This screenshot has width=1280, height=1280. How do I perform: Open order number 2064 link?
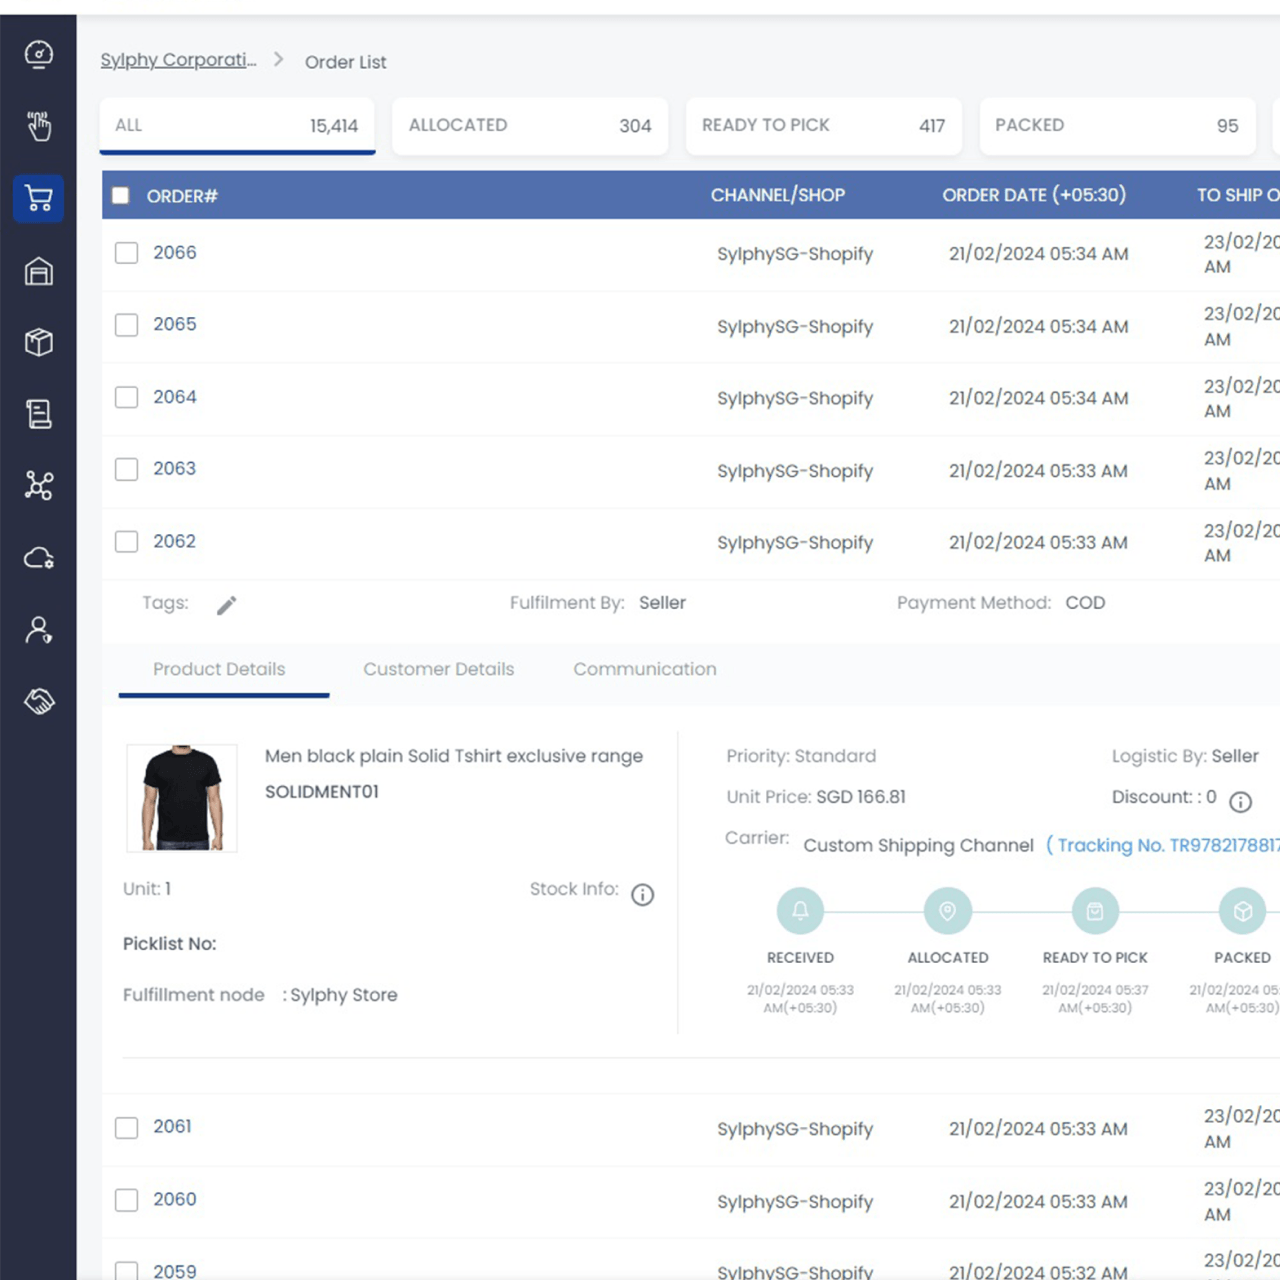click(174, 397)
